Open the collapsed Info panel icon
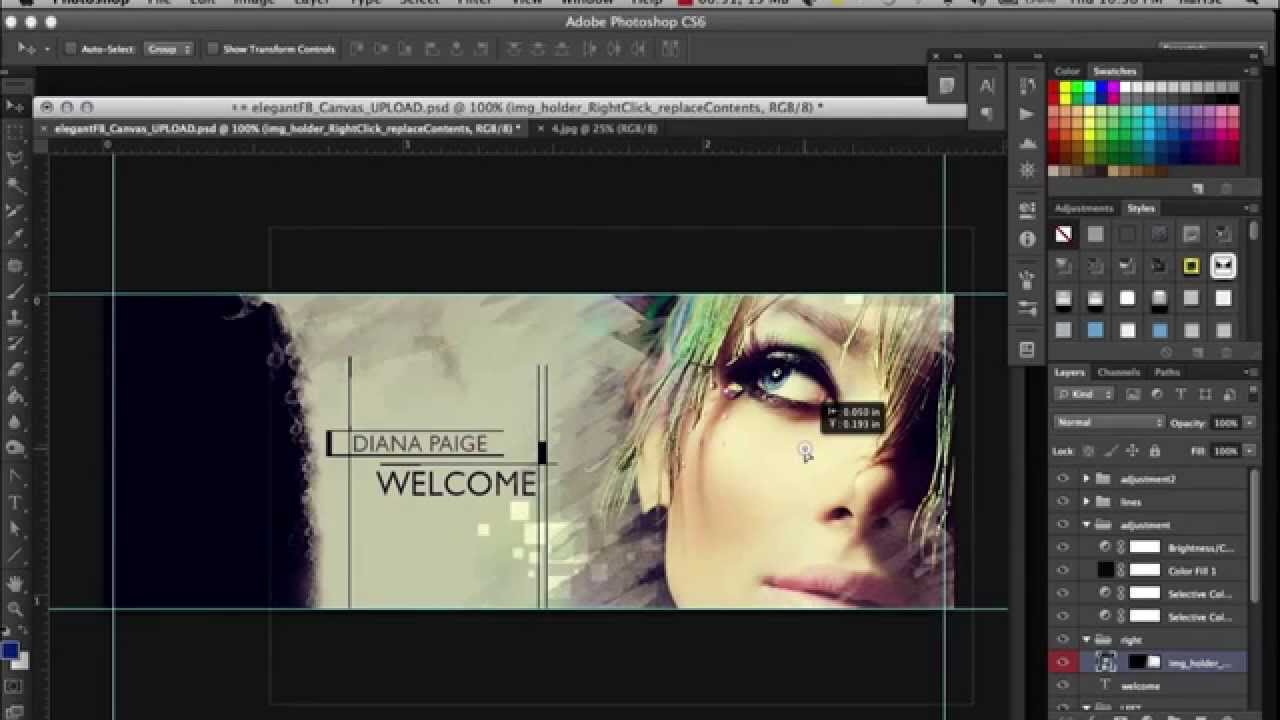The width and height of the screenshot is (1280, 720). 1027,239
